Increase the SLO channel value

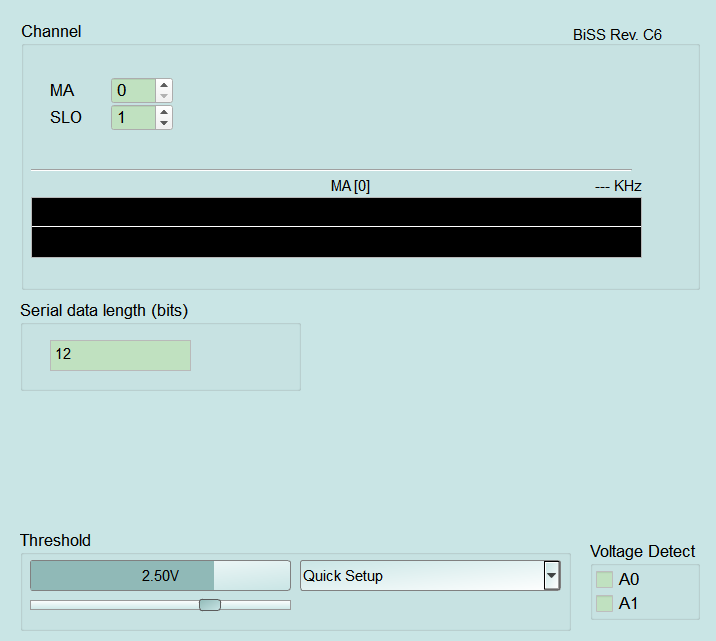click(x=164, y=112)
